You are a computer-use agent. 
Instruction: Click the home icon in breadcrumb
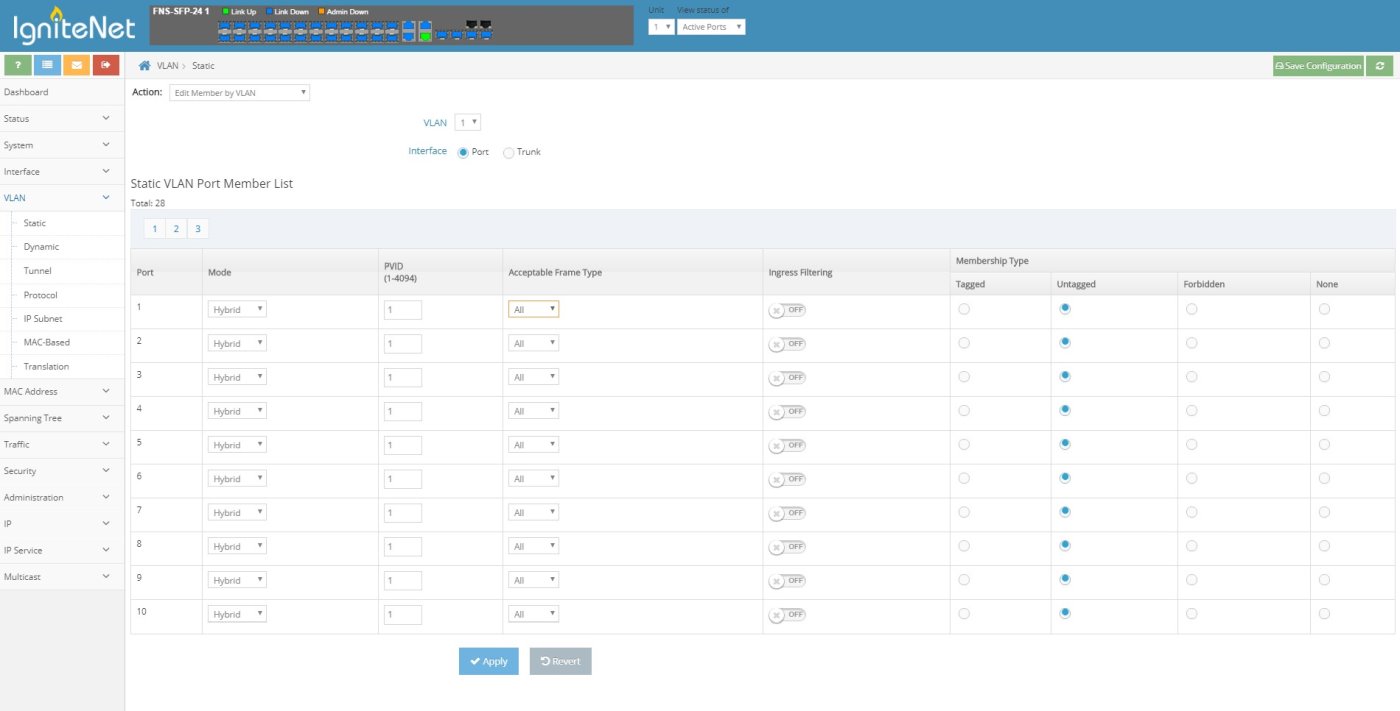[x=144, y=66]
